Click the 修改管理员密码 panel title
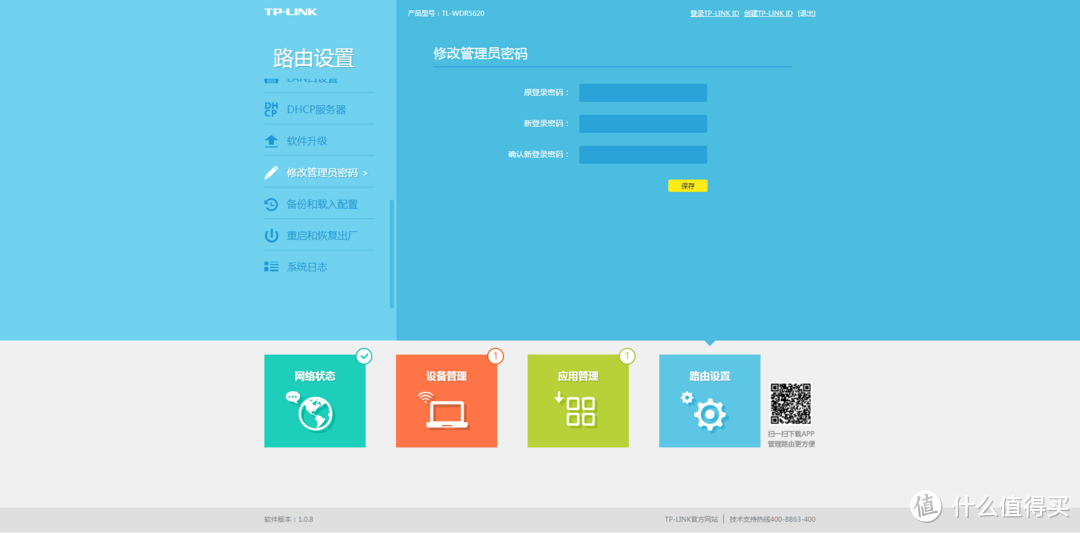 point(480,54)
